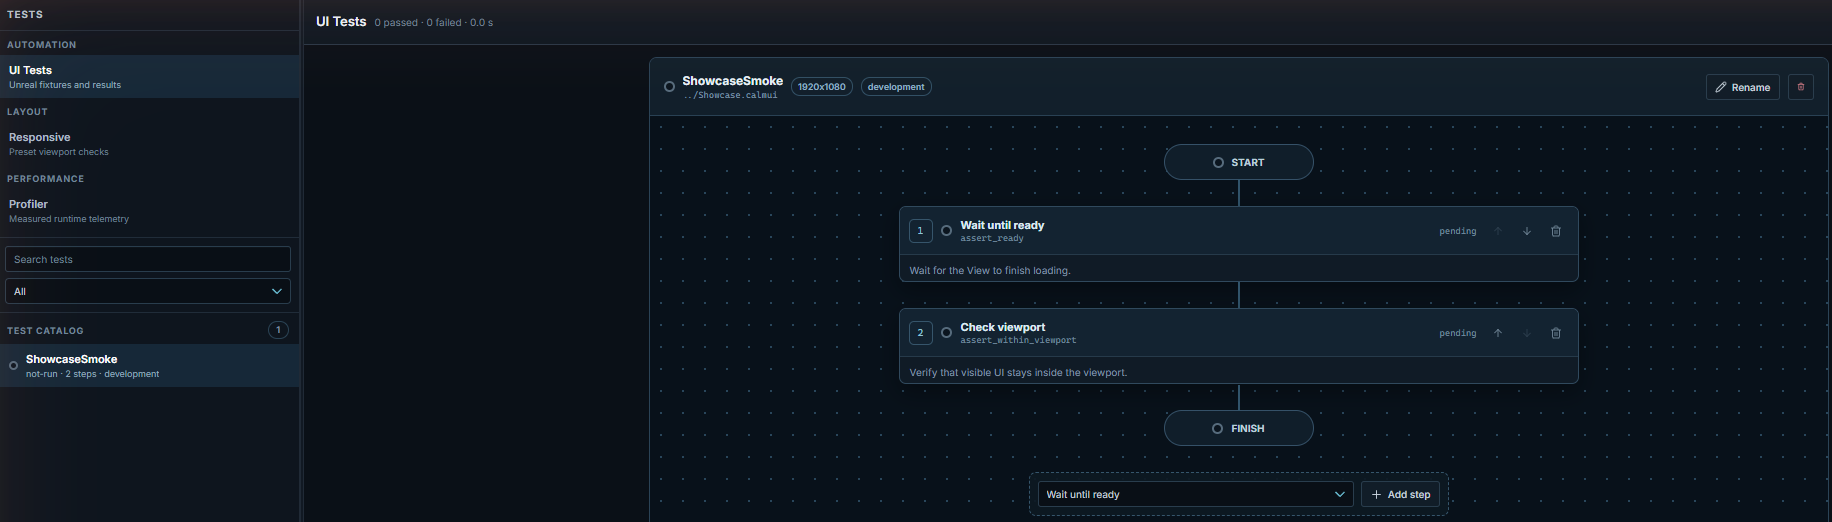Click the START node
1832x522 pixels.
coord(1238,162)
